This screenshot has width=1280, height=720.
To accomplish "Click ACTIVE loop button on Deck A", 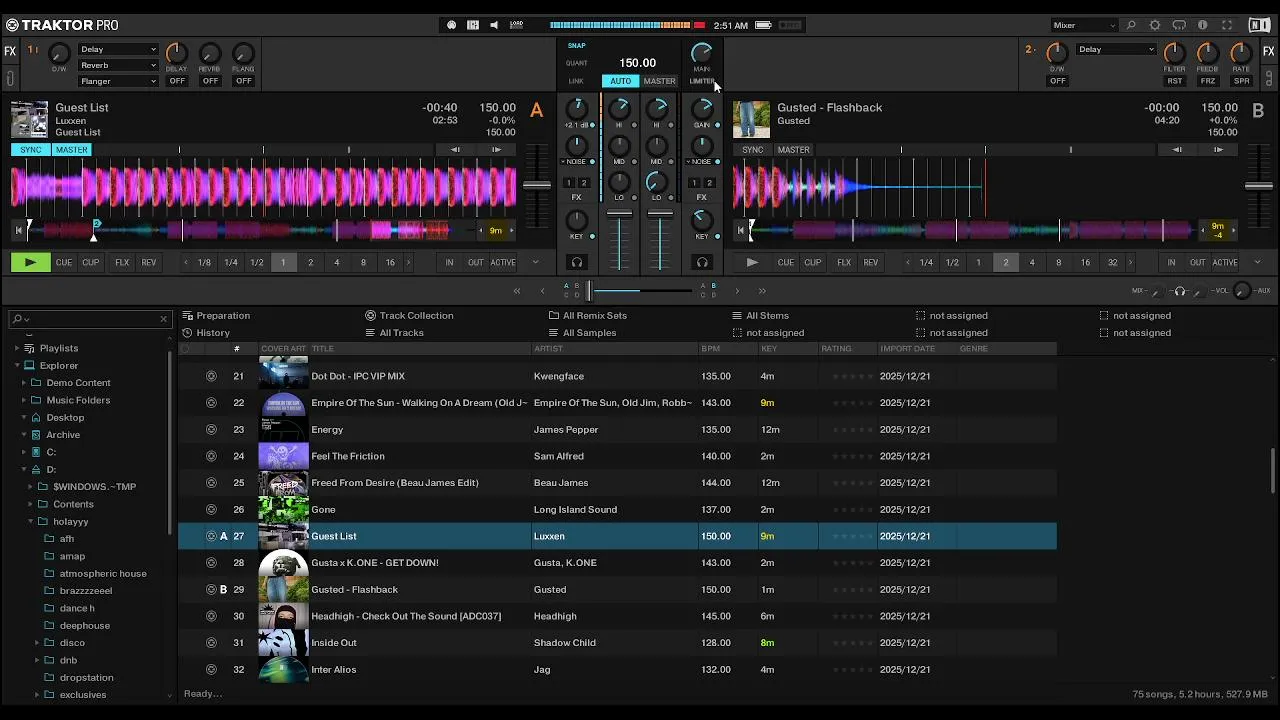I will tap(503, 262).
